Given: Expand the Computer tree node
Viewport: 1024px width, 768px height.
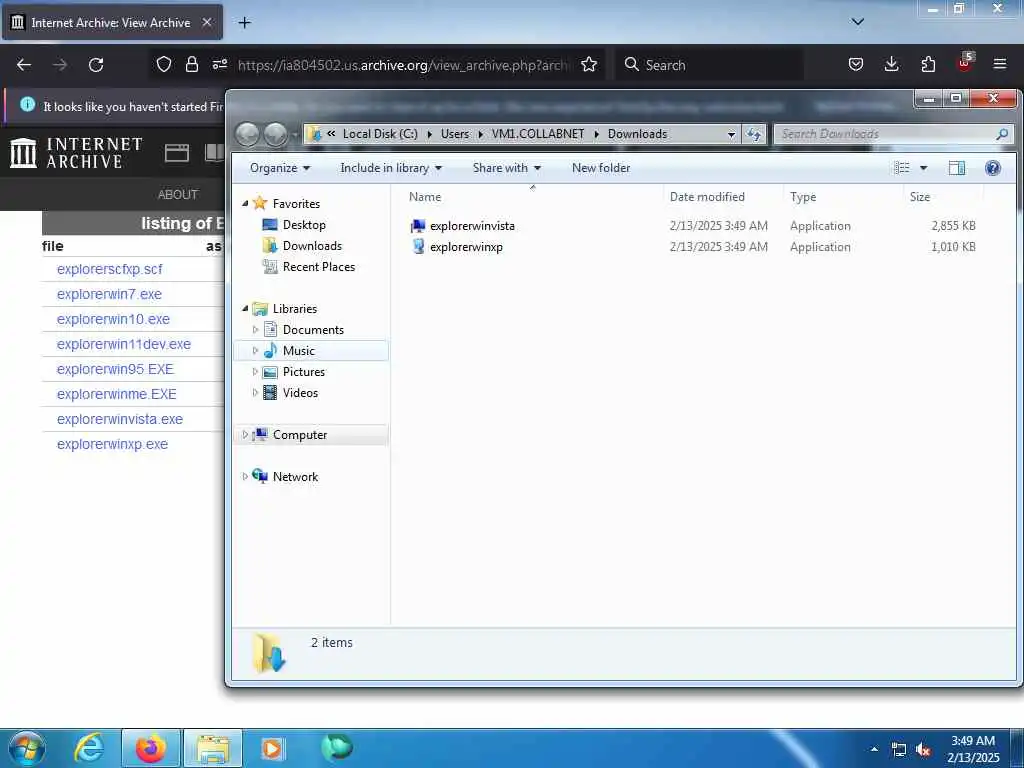Looking at the screenshot, I should tap(245, 434).
